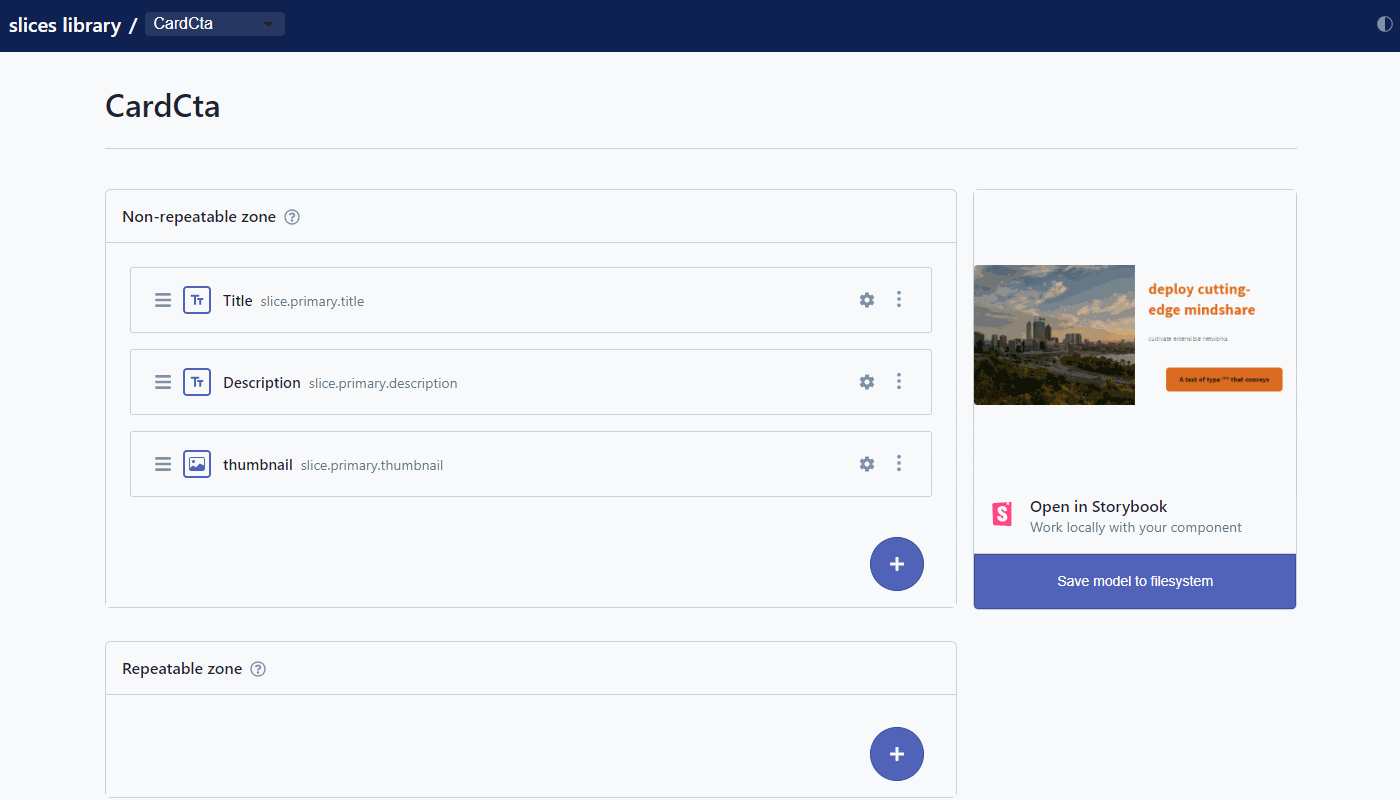Image resolution: width=1400 pixels, height=800 pixels.
Task: Go to slices library breadcrumb
Action: pyautogui.click(x=65, y=25)
